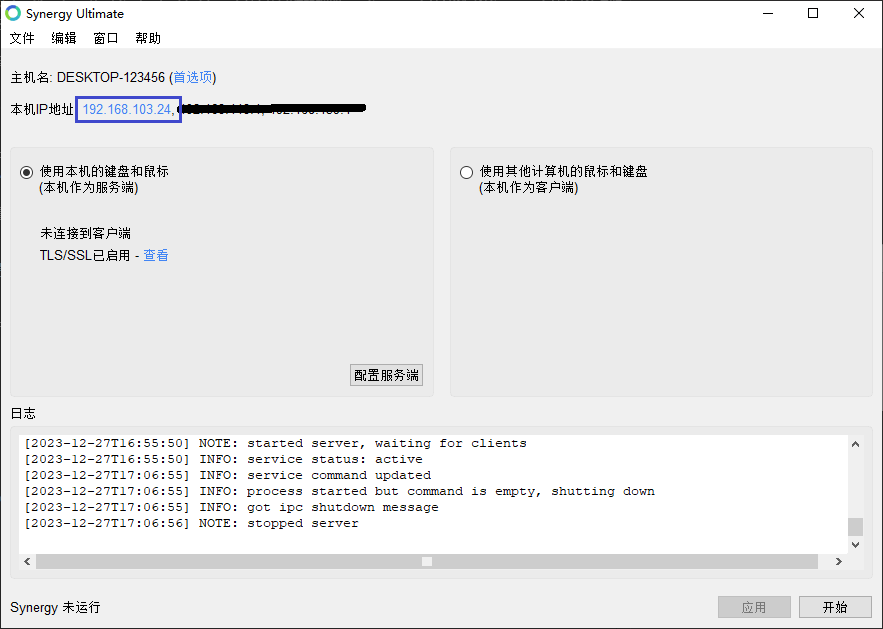Click the log line 'stopped server'
This screenshot has width=883, height=629.
[x=191, y=523]
